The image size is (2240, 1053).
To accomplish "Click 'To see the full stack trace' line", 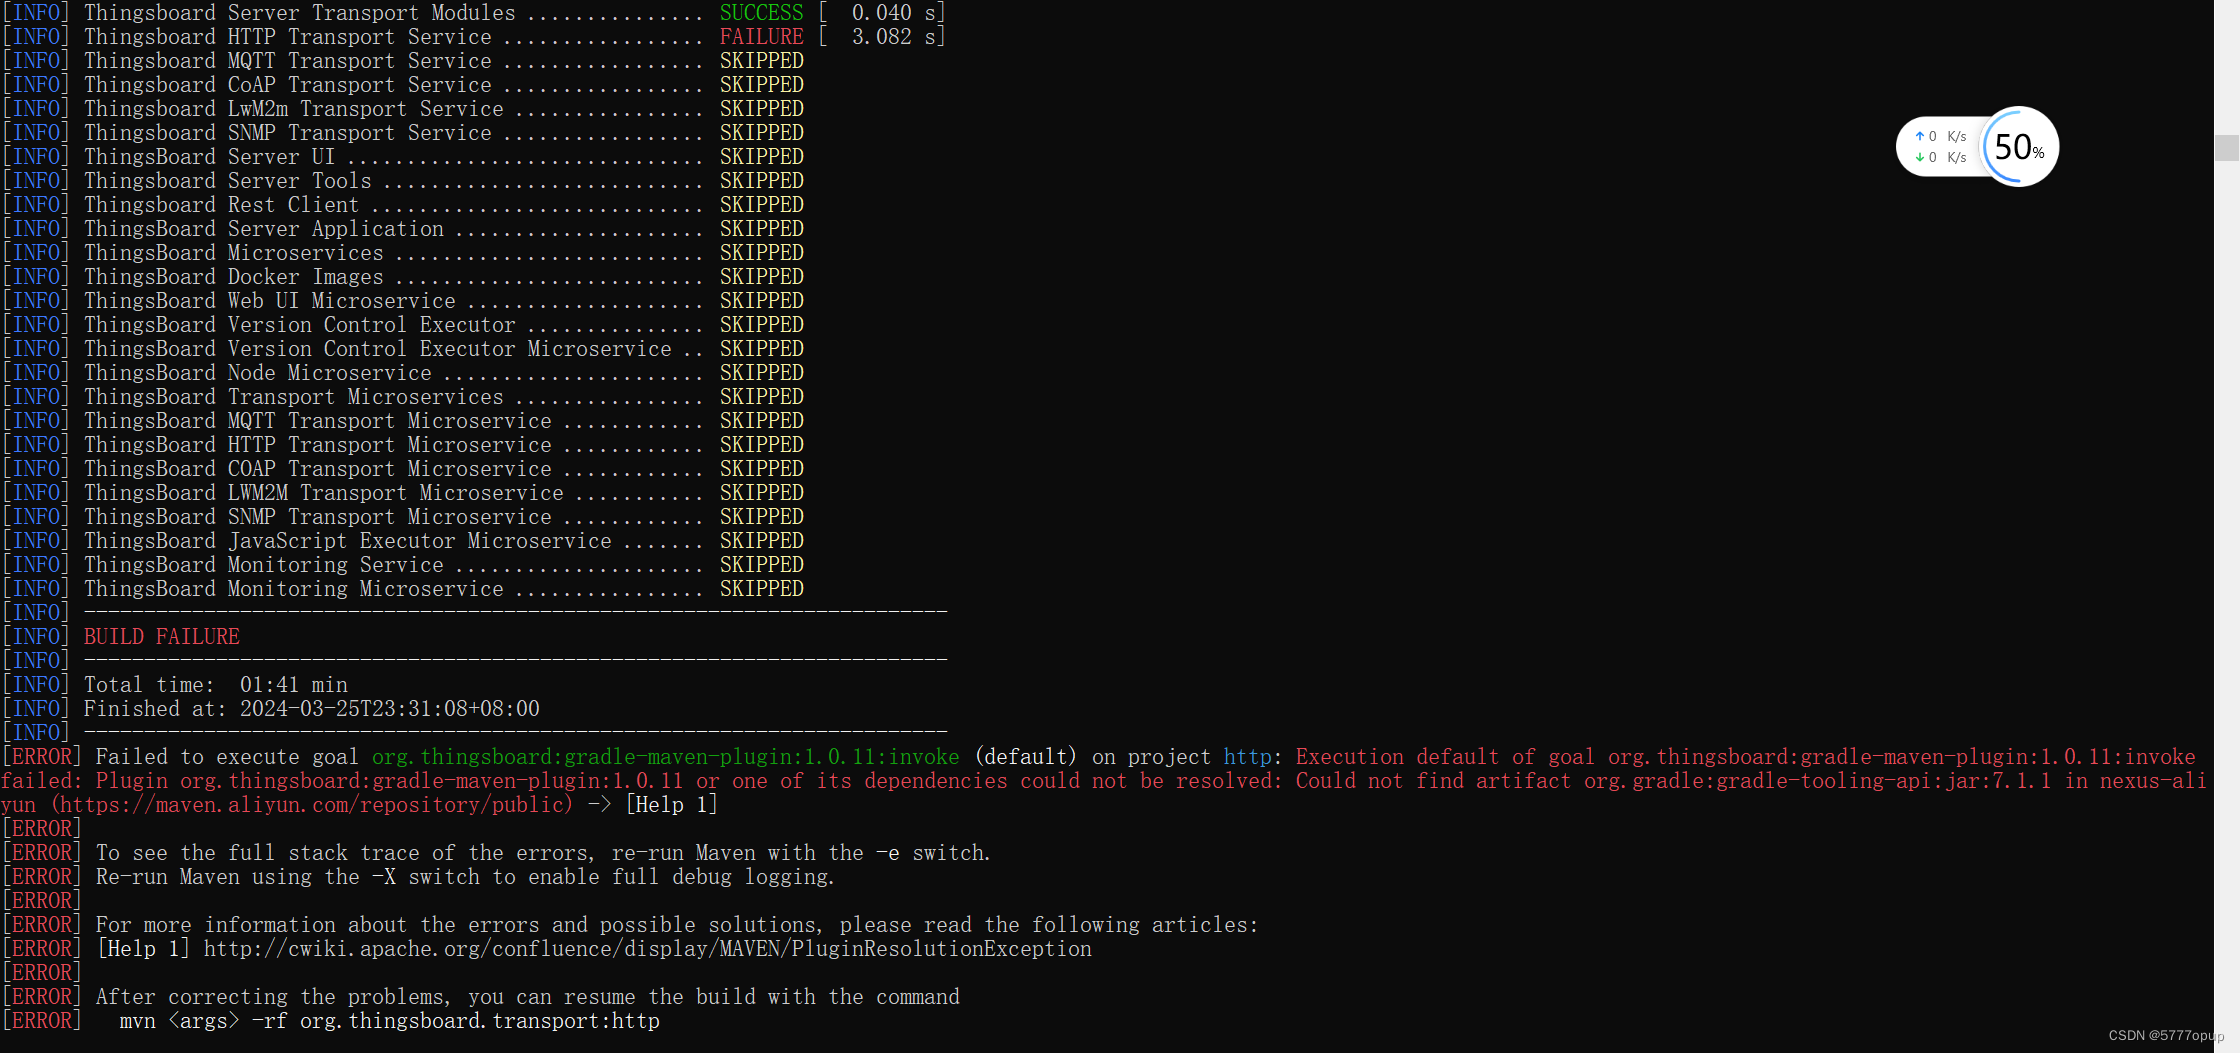I will (496, 853).
